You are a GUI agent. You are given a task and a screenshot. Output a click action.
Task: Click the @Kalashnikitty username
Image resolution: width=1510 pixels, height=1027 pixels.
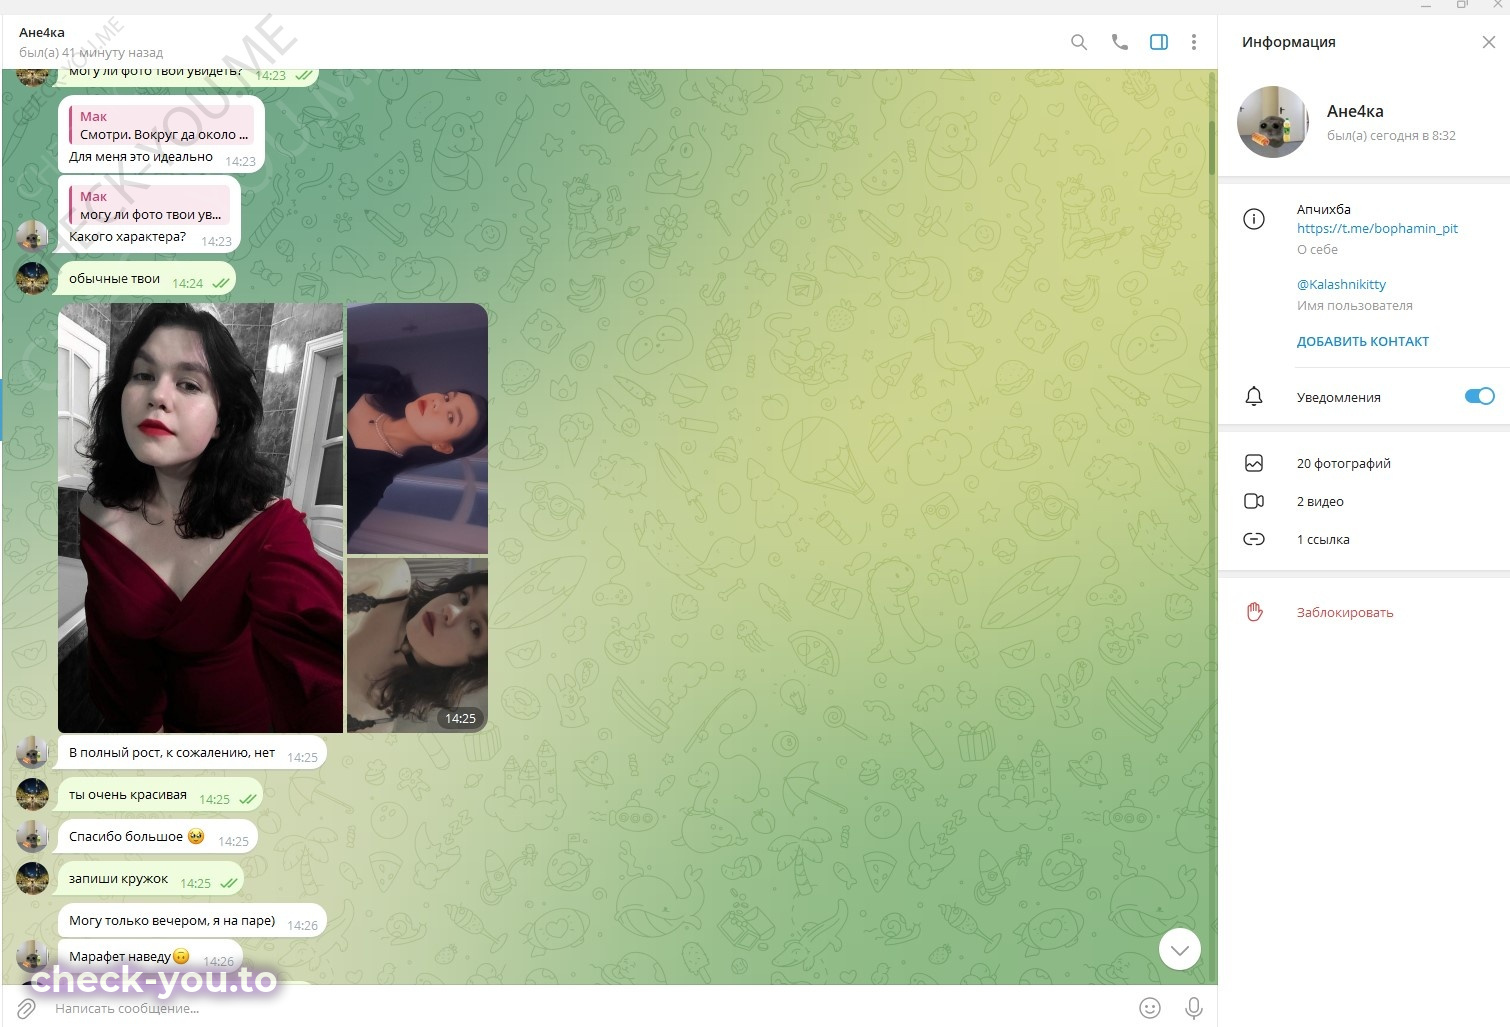click(x=1341, y=284)
